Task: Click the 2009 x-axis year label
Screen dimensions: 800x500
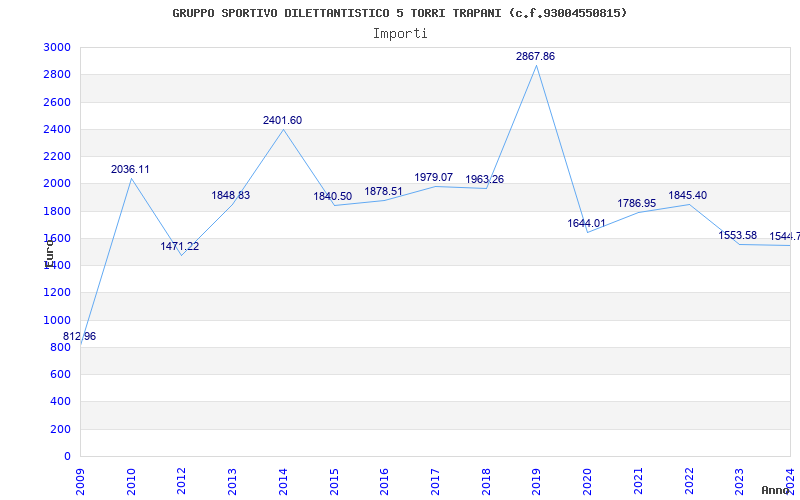Action: pos(80,481)
